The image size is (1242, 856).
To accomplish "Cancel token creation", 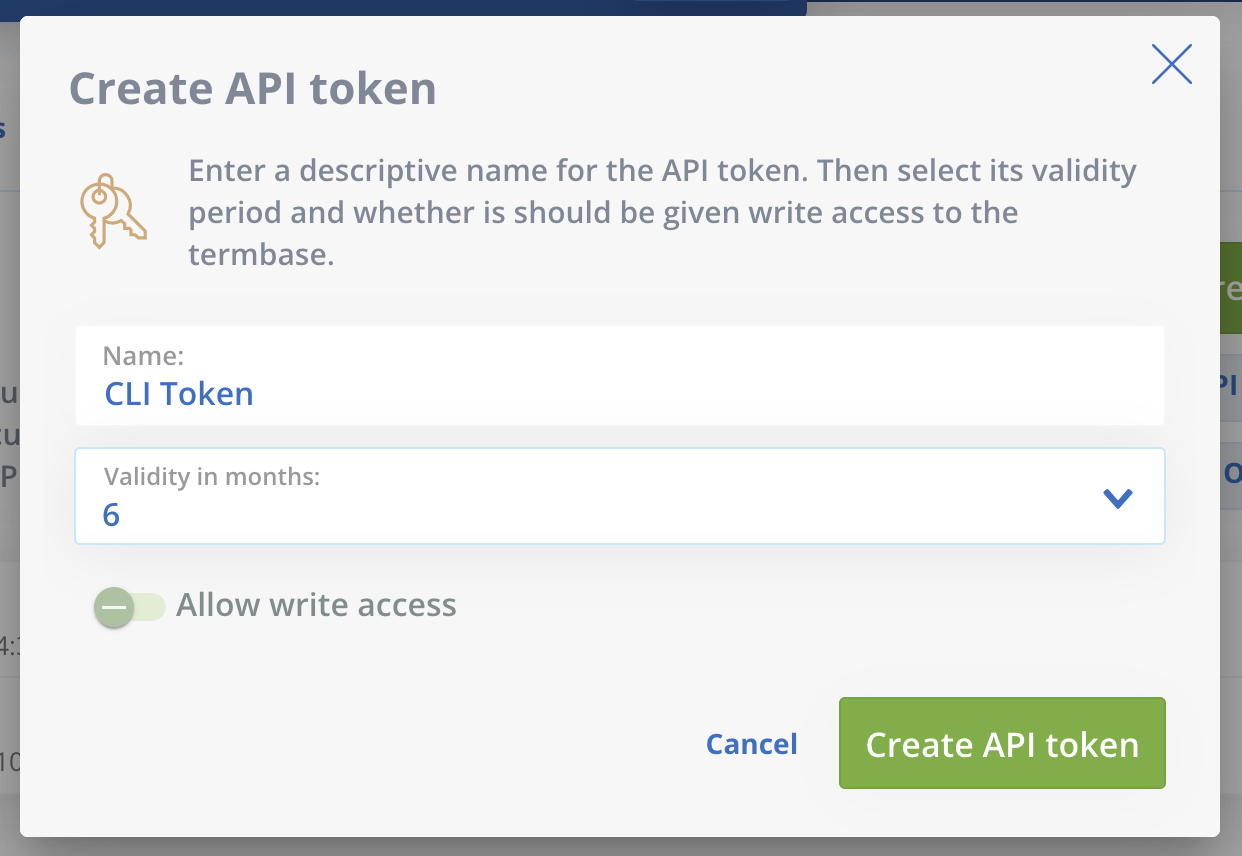I will coord(752,744).
